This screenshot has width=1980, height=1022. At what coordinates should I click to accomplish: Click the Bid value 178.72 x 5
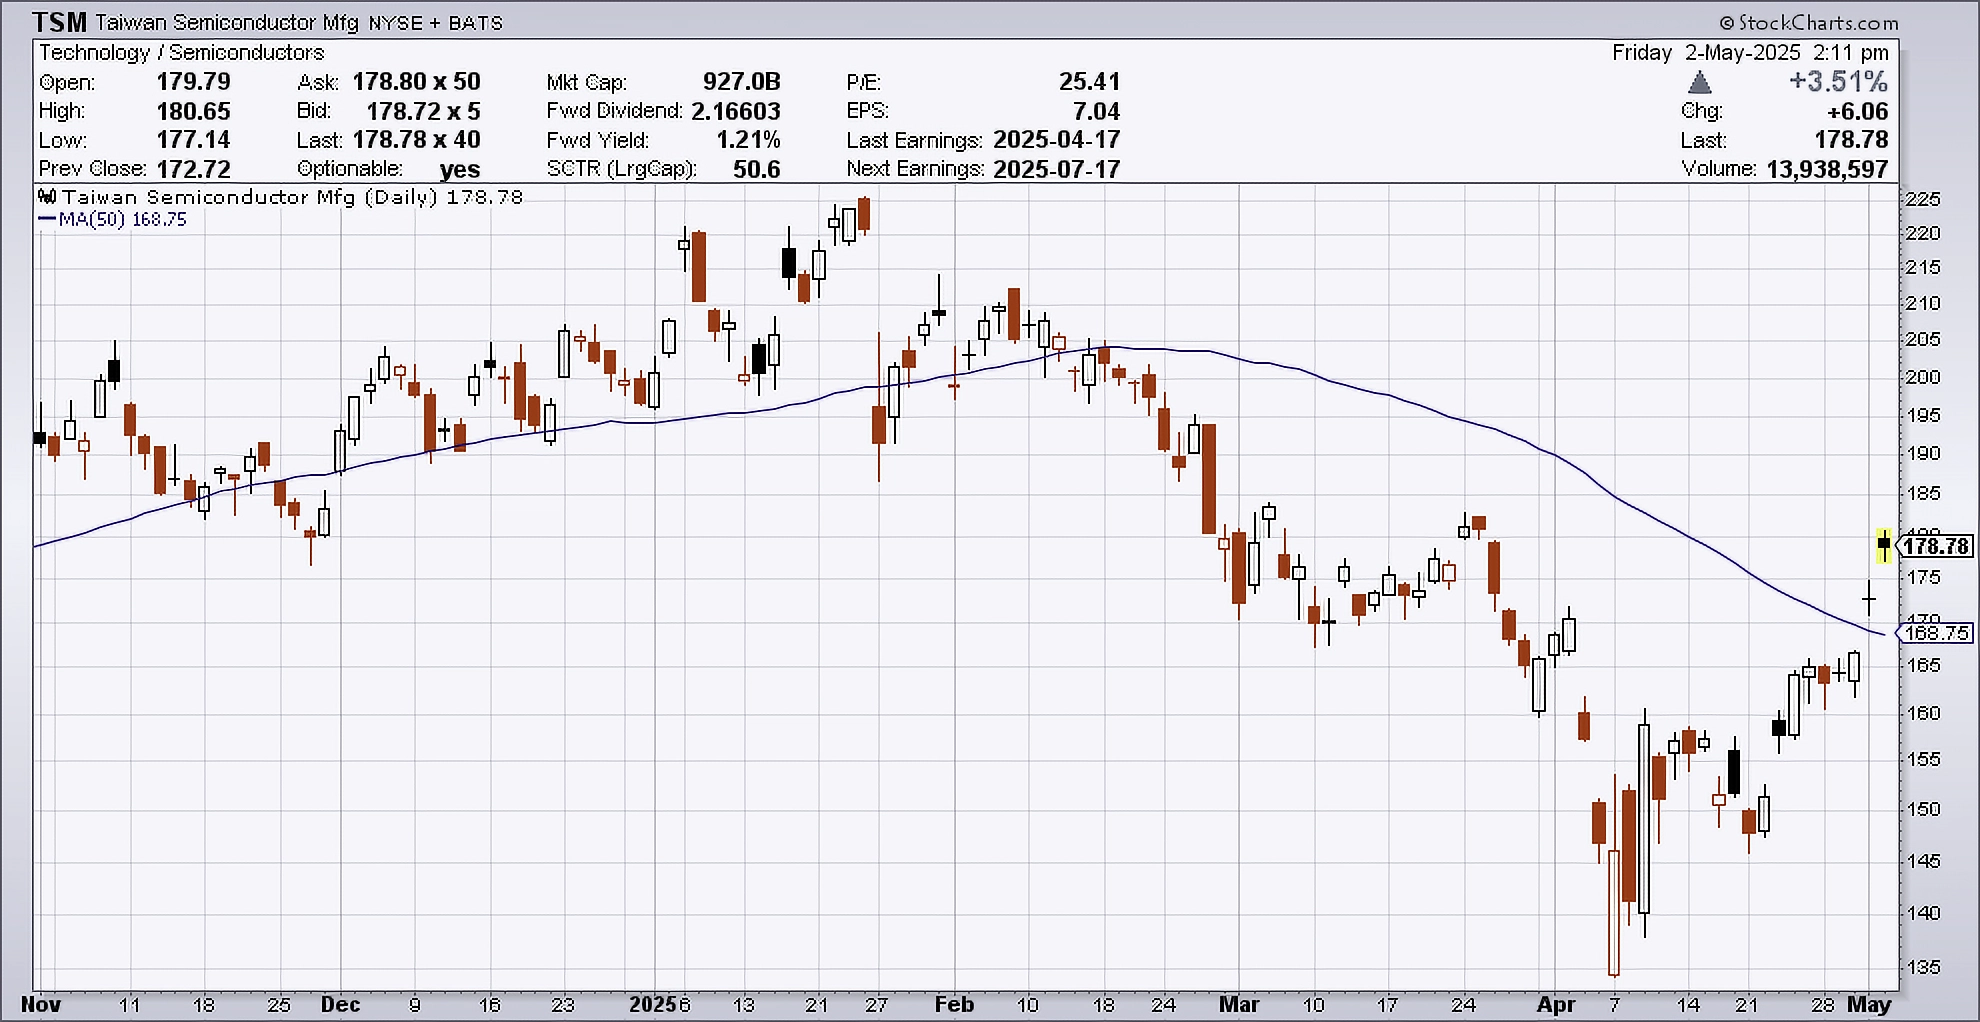423,111
